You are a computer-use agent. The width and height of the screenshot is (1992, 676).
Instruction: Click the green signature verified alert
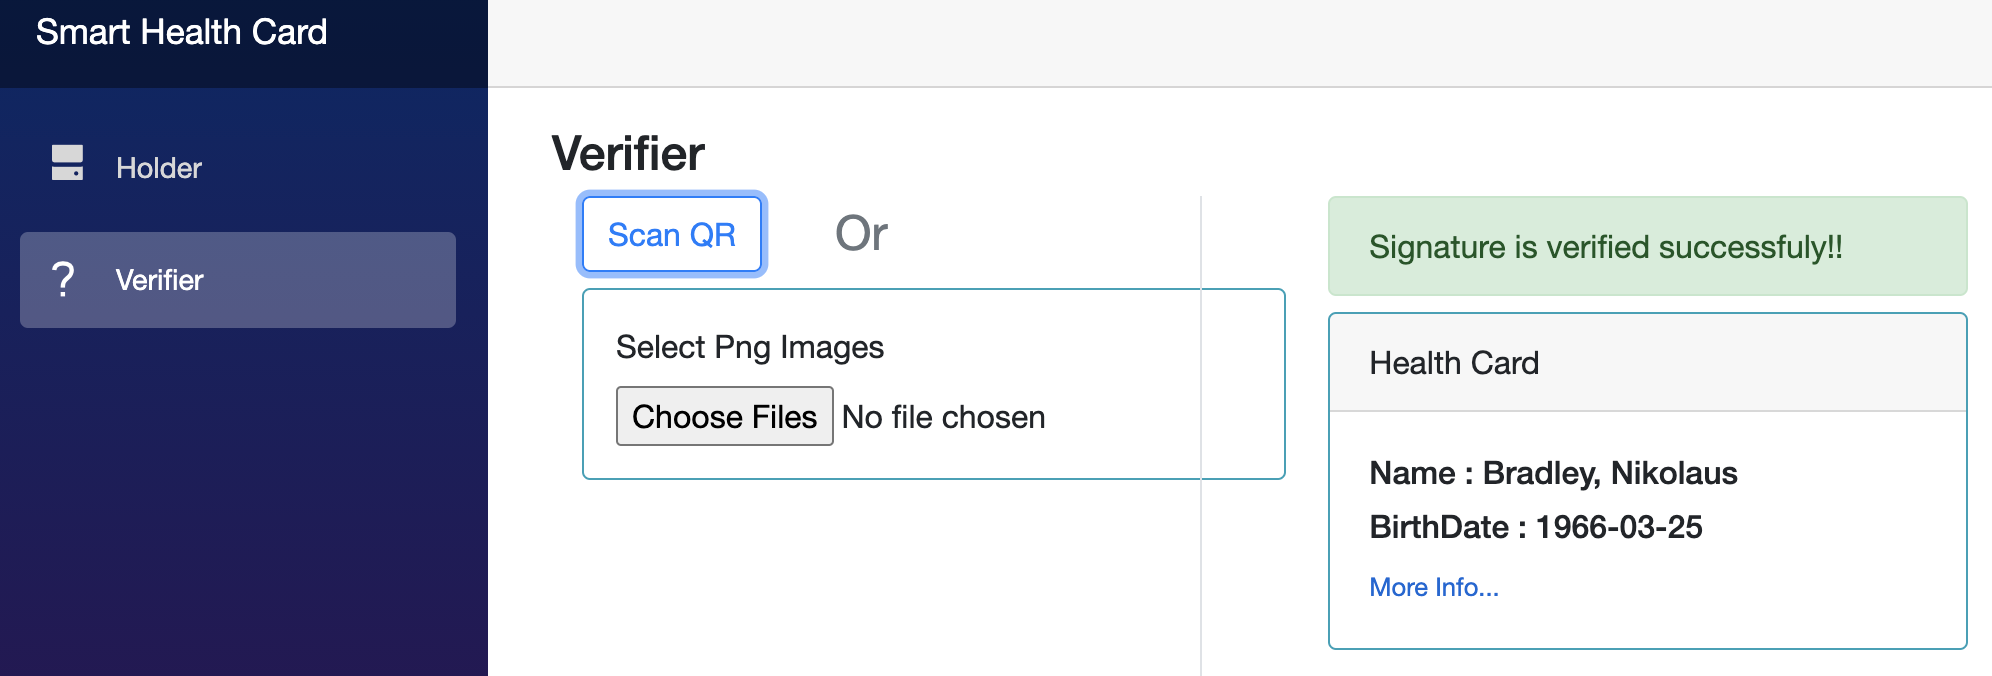(x=1647, y=246)
